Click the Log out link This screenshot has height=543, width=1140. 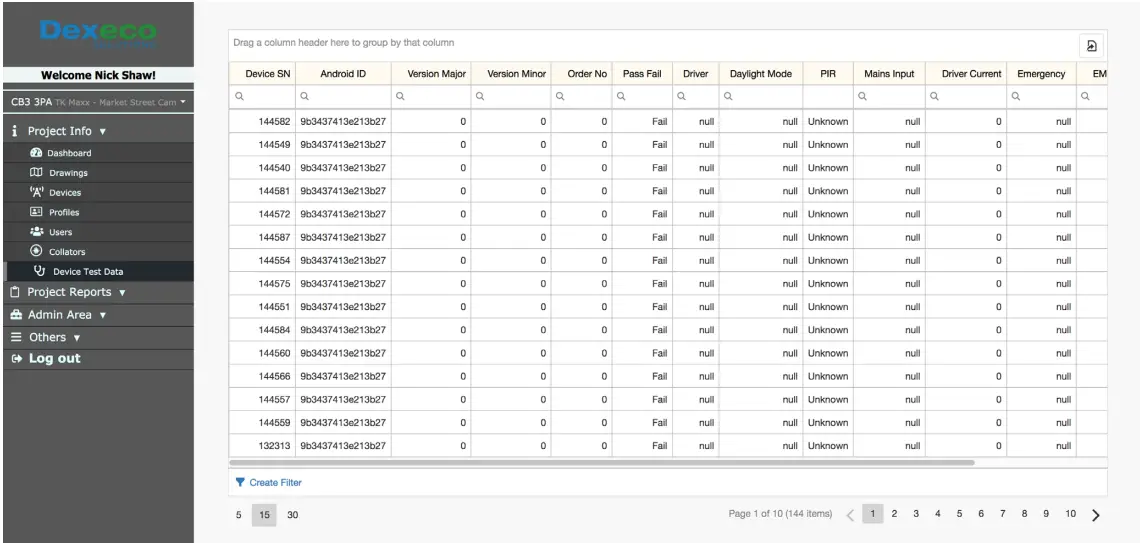pos(55,358)
